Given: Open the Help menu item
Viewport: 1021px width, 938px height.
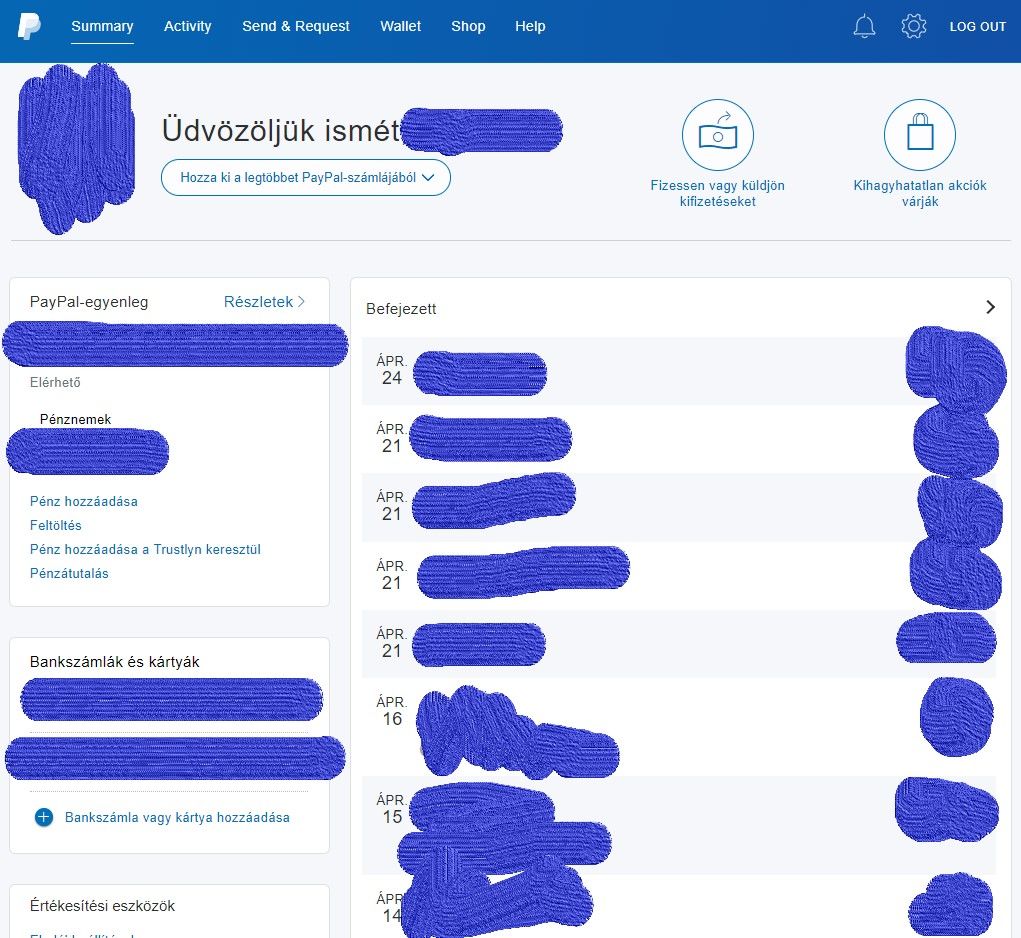Looking at the screenshot, I should pos(530,26).
